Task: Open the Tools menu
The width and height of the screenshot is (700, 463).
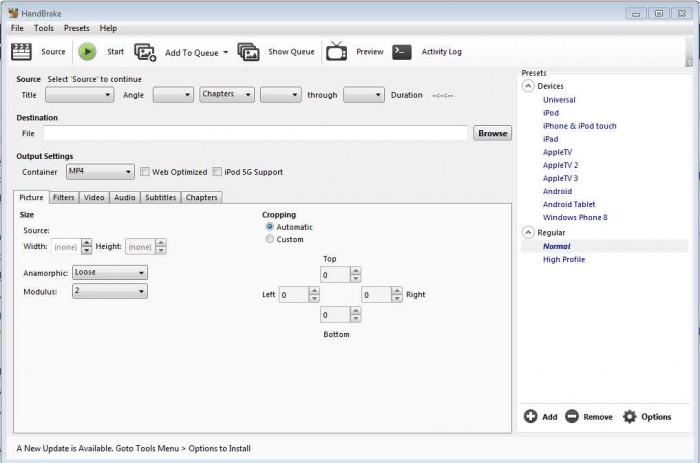Action: tap(44, 28)
